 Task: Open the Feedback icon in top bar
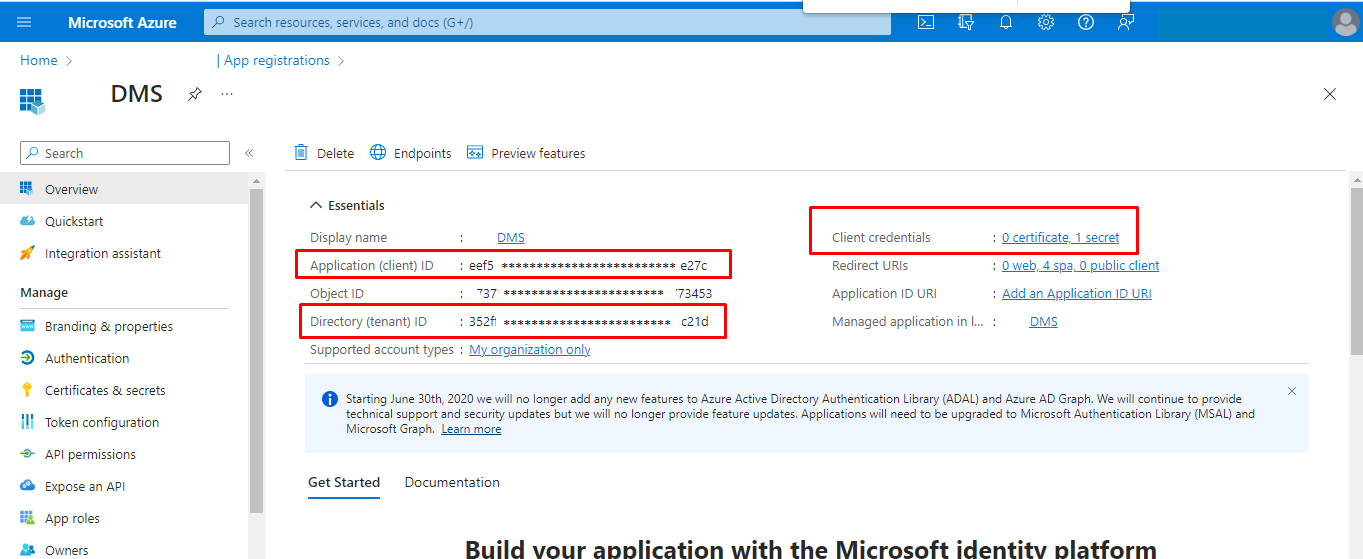point(1126,22)
